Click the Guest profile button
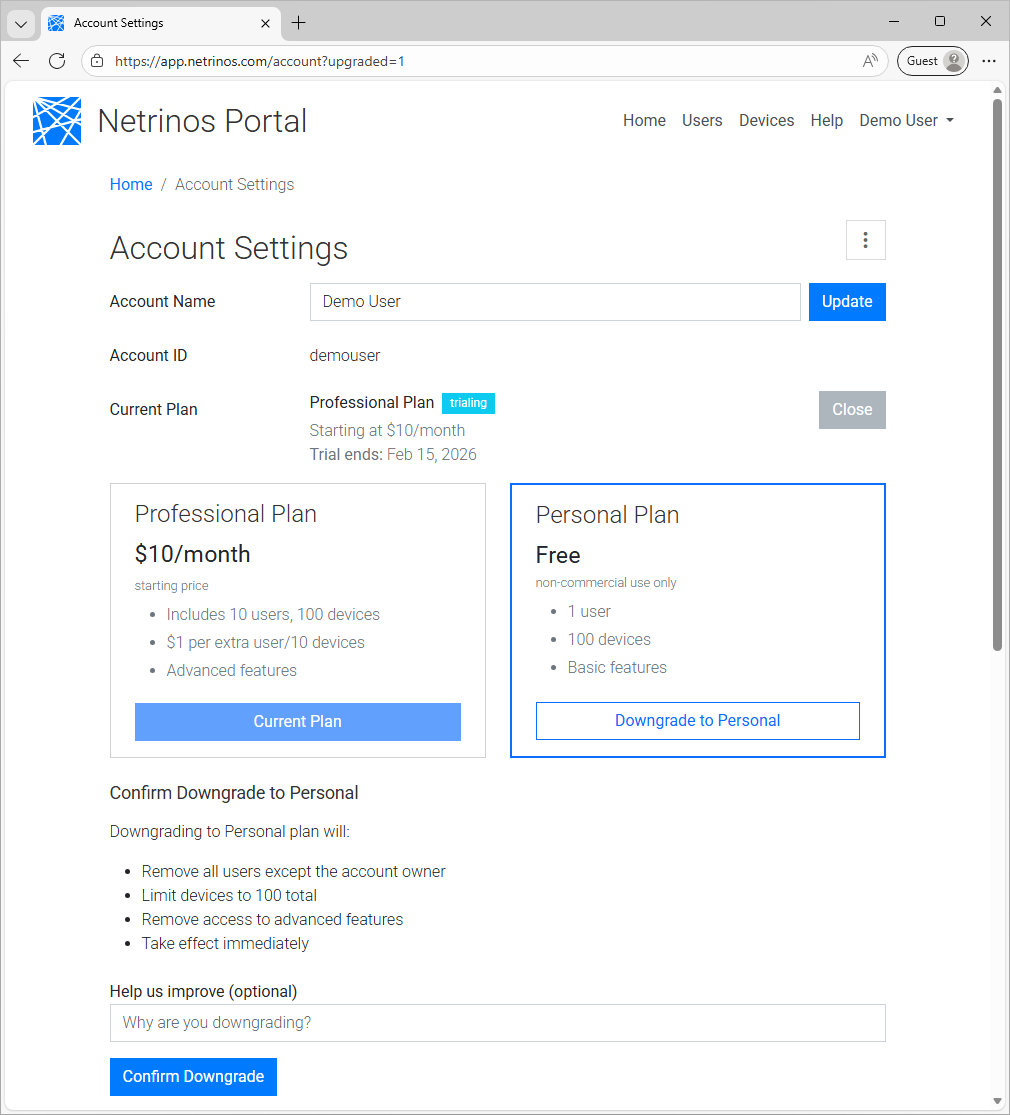This screenshot has width=1010, height=1115. click(933, 61)
